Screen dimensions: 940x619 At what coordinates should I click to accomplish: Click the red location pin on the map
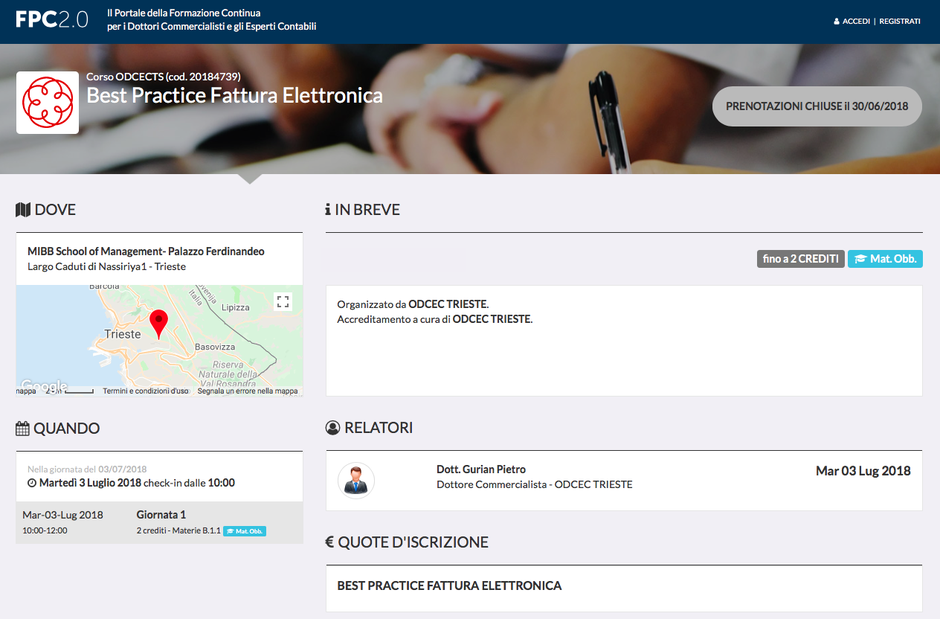tap(158, 324)
